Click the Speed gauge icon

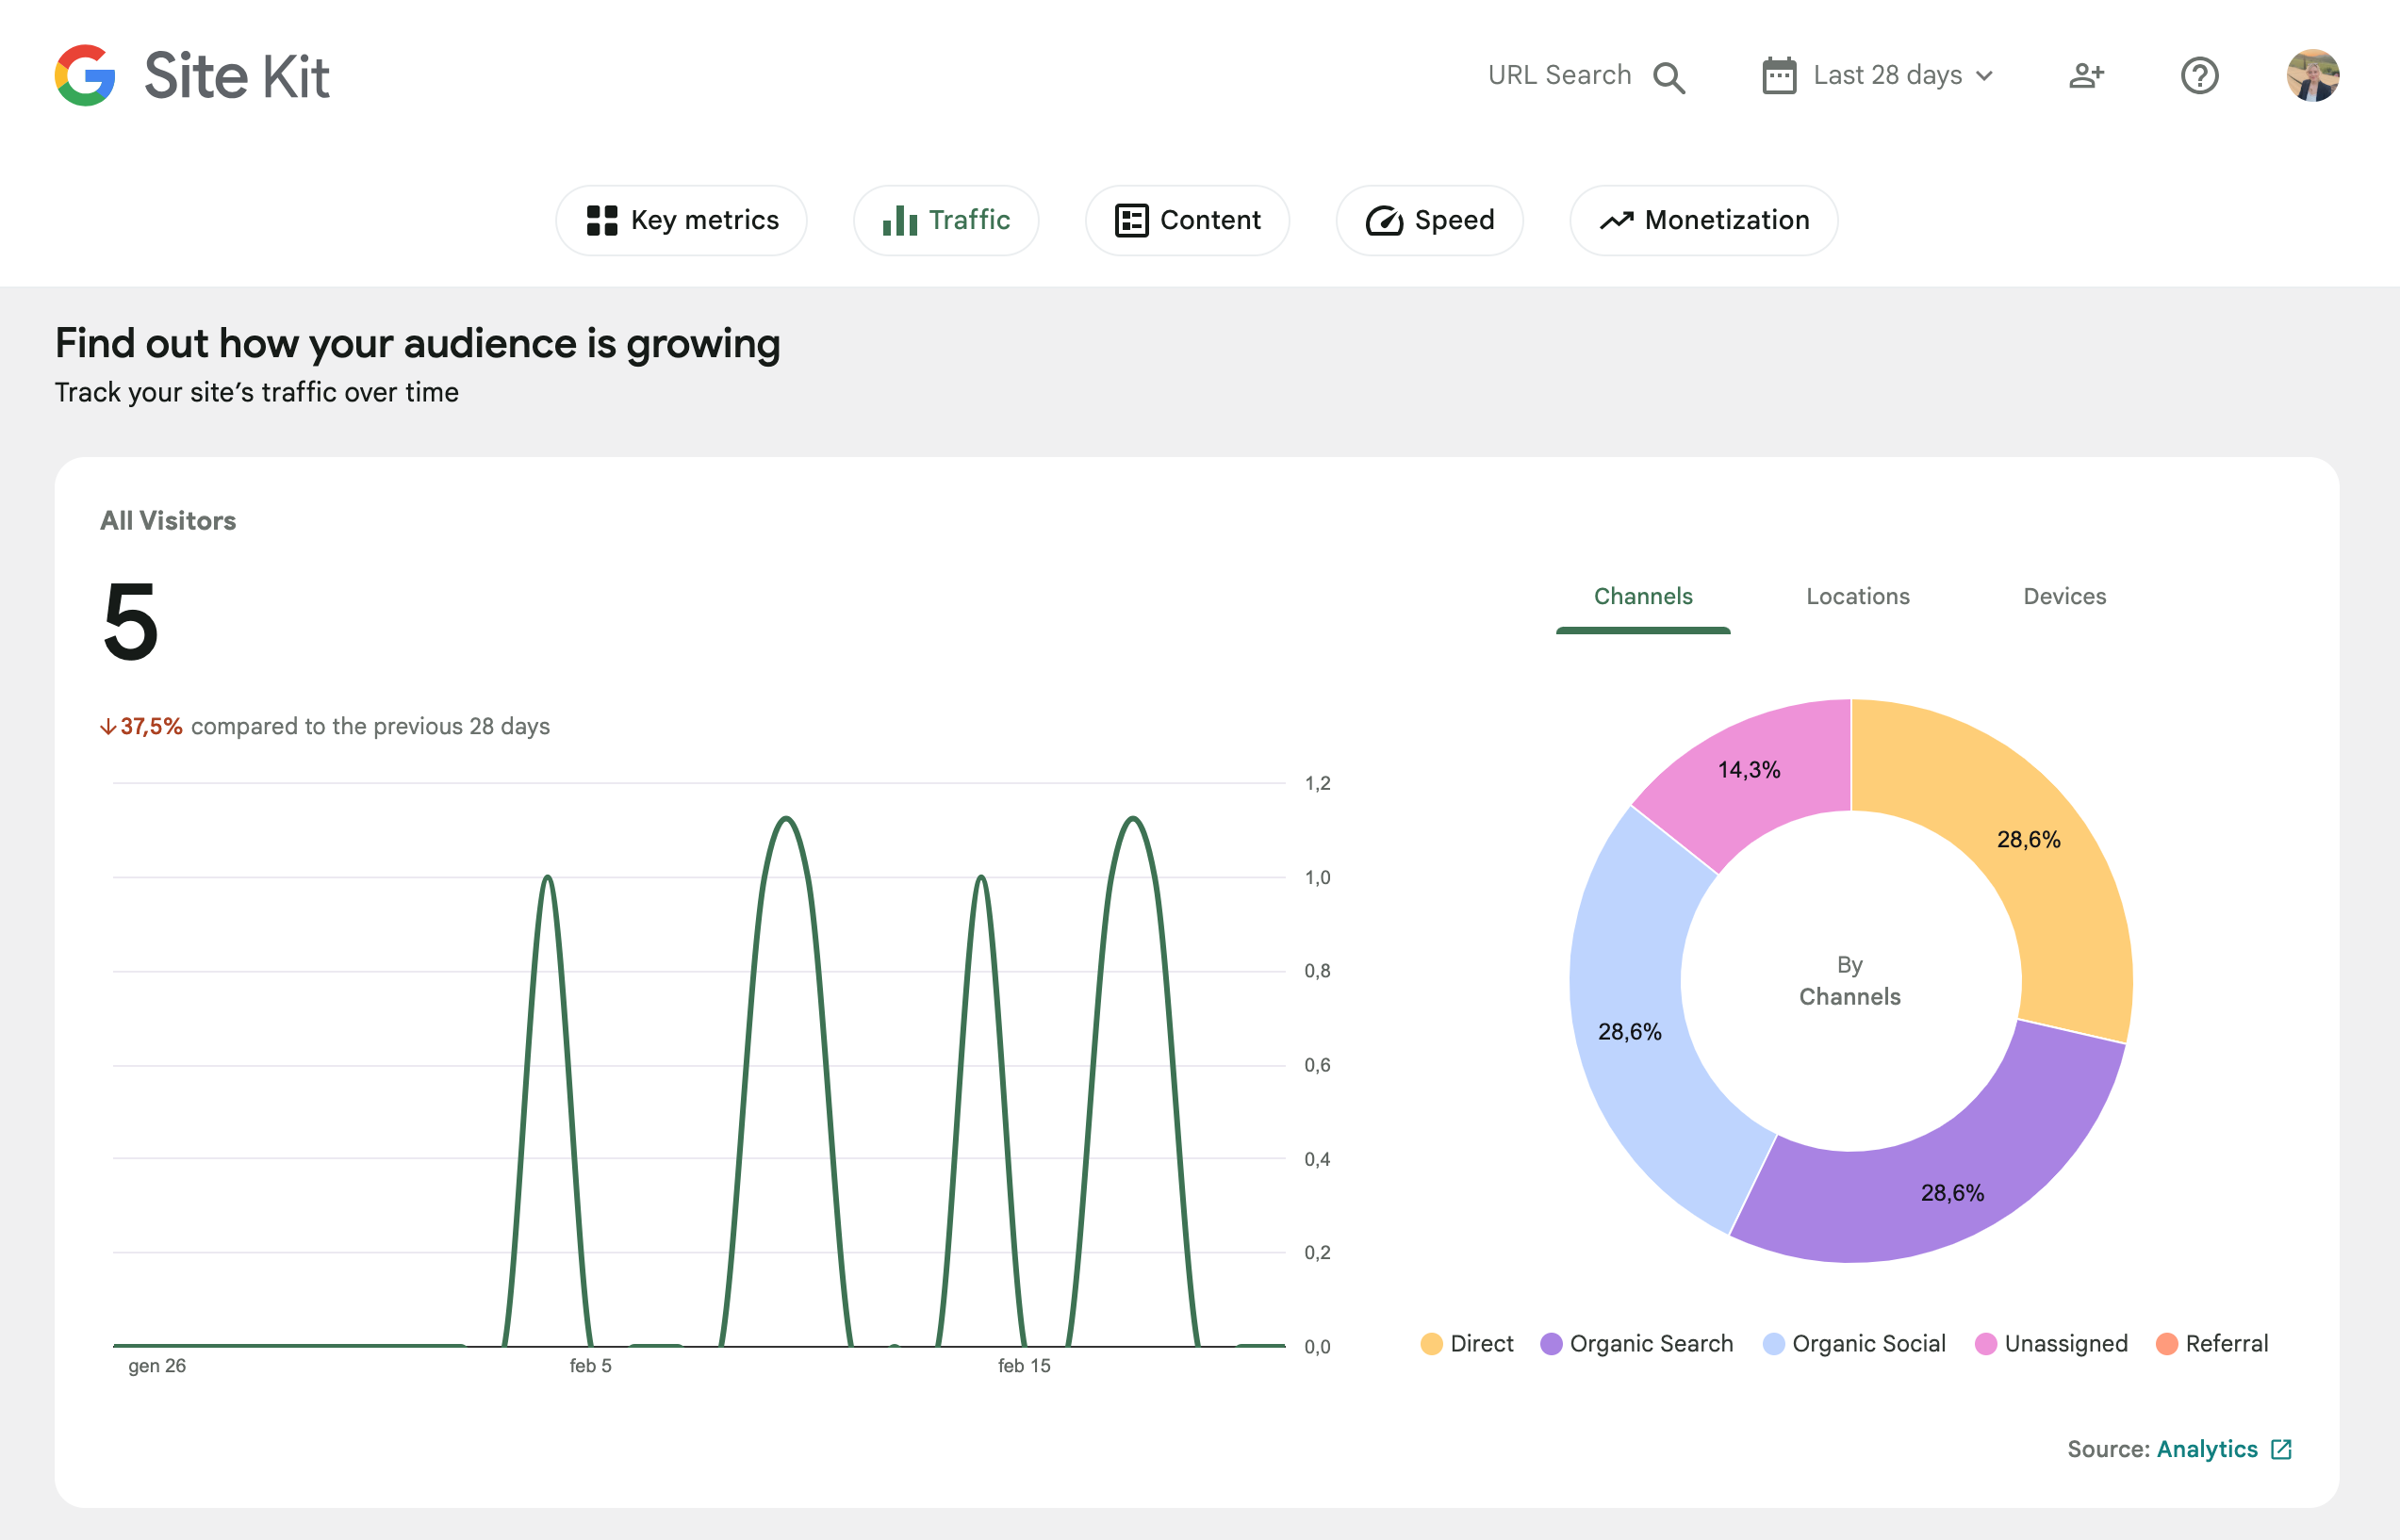1385,220
